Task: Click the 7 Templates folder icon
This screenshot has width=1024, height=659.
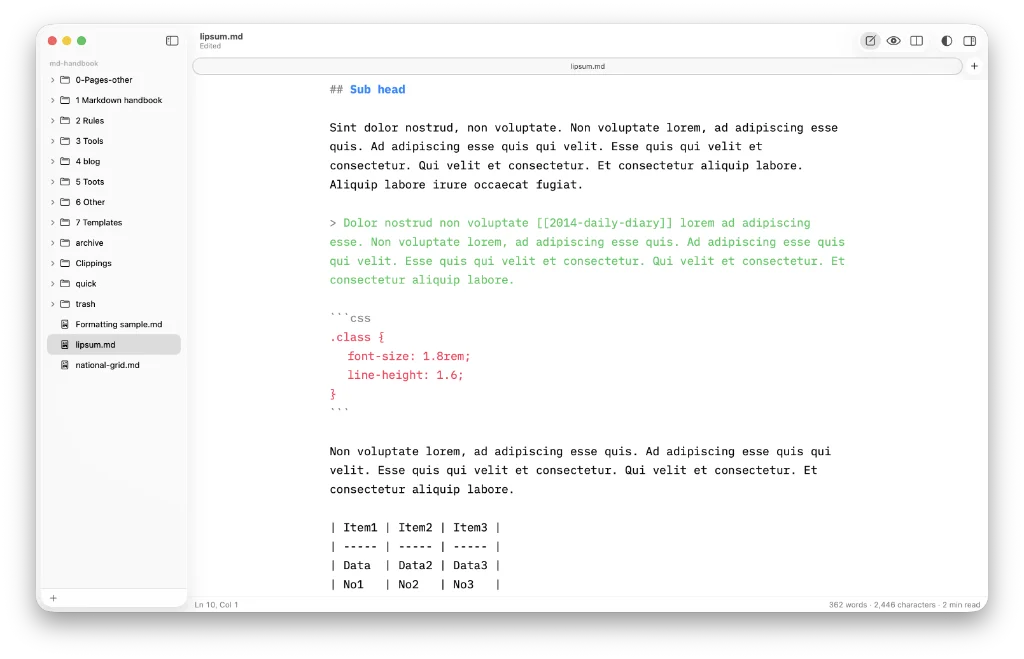Action: 65,223
